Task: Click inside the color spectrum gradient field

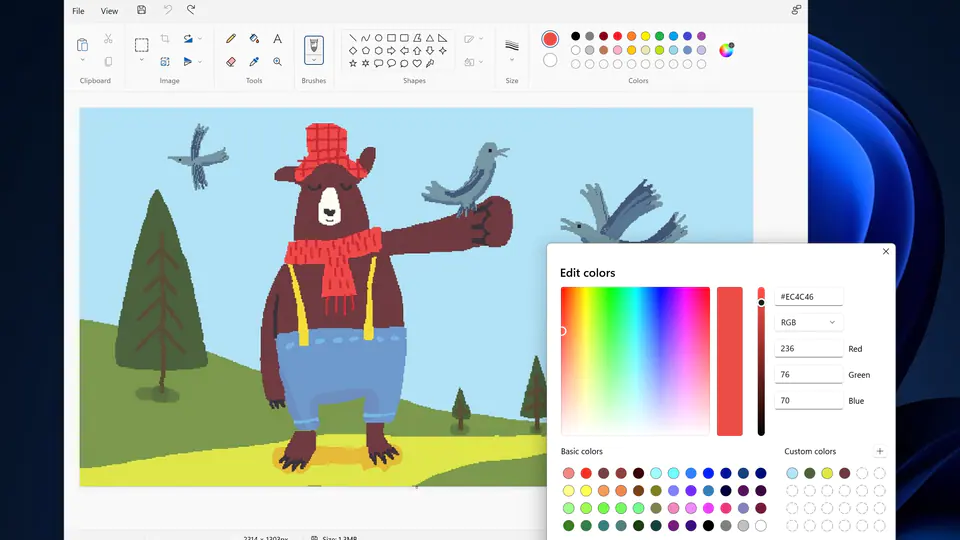Action: (635, 361)
